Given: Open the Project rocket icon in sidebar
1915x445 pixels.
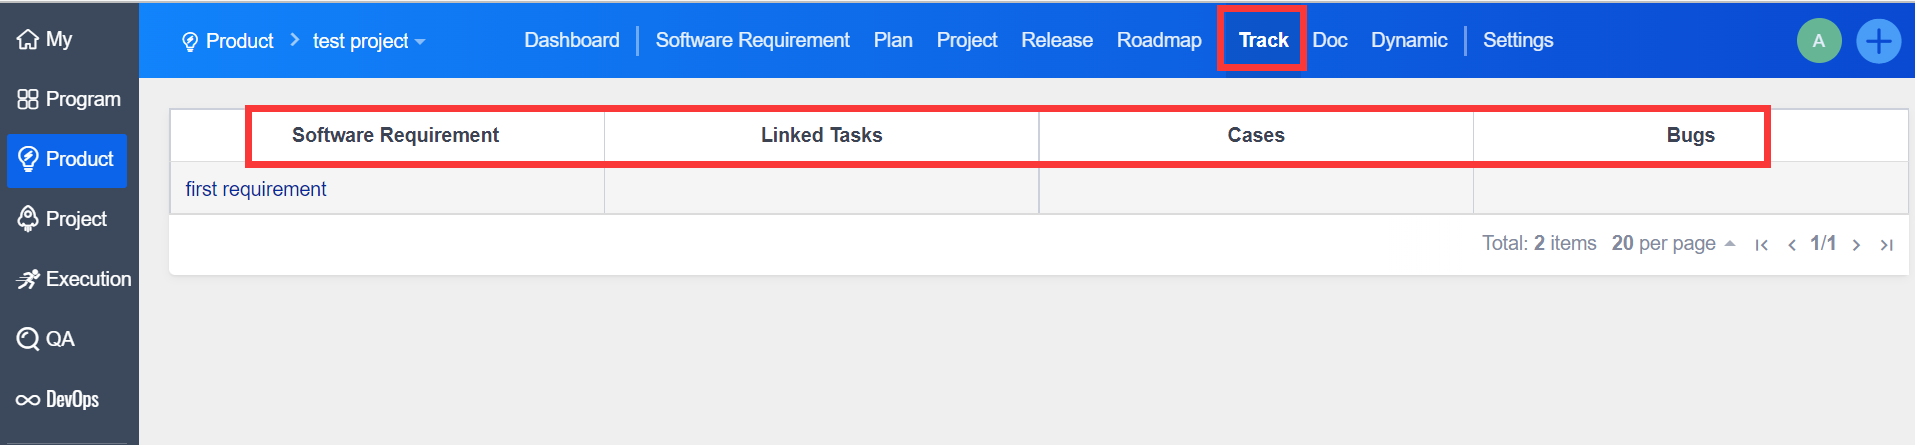Looking at the screenshot, I should 28,219.
